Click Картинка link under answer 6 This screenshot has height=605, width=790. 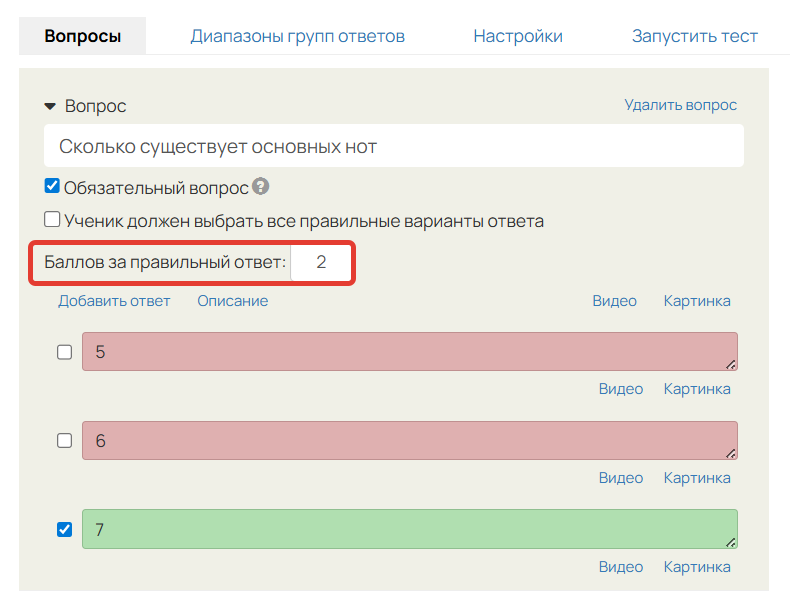click(x=697, y=478)
